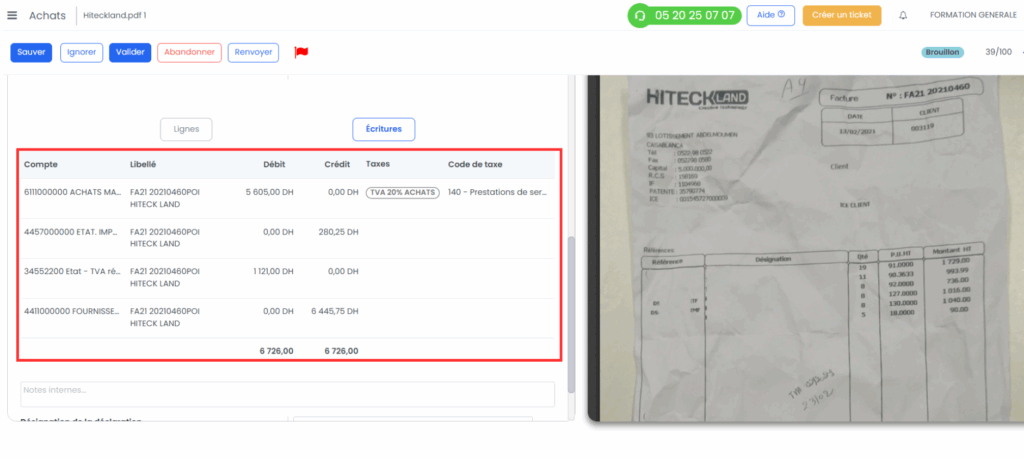Click the 6 445,75 DH credit value
Screen dimensions: 1024x459
click(335, 312)
